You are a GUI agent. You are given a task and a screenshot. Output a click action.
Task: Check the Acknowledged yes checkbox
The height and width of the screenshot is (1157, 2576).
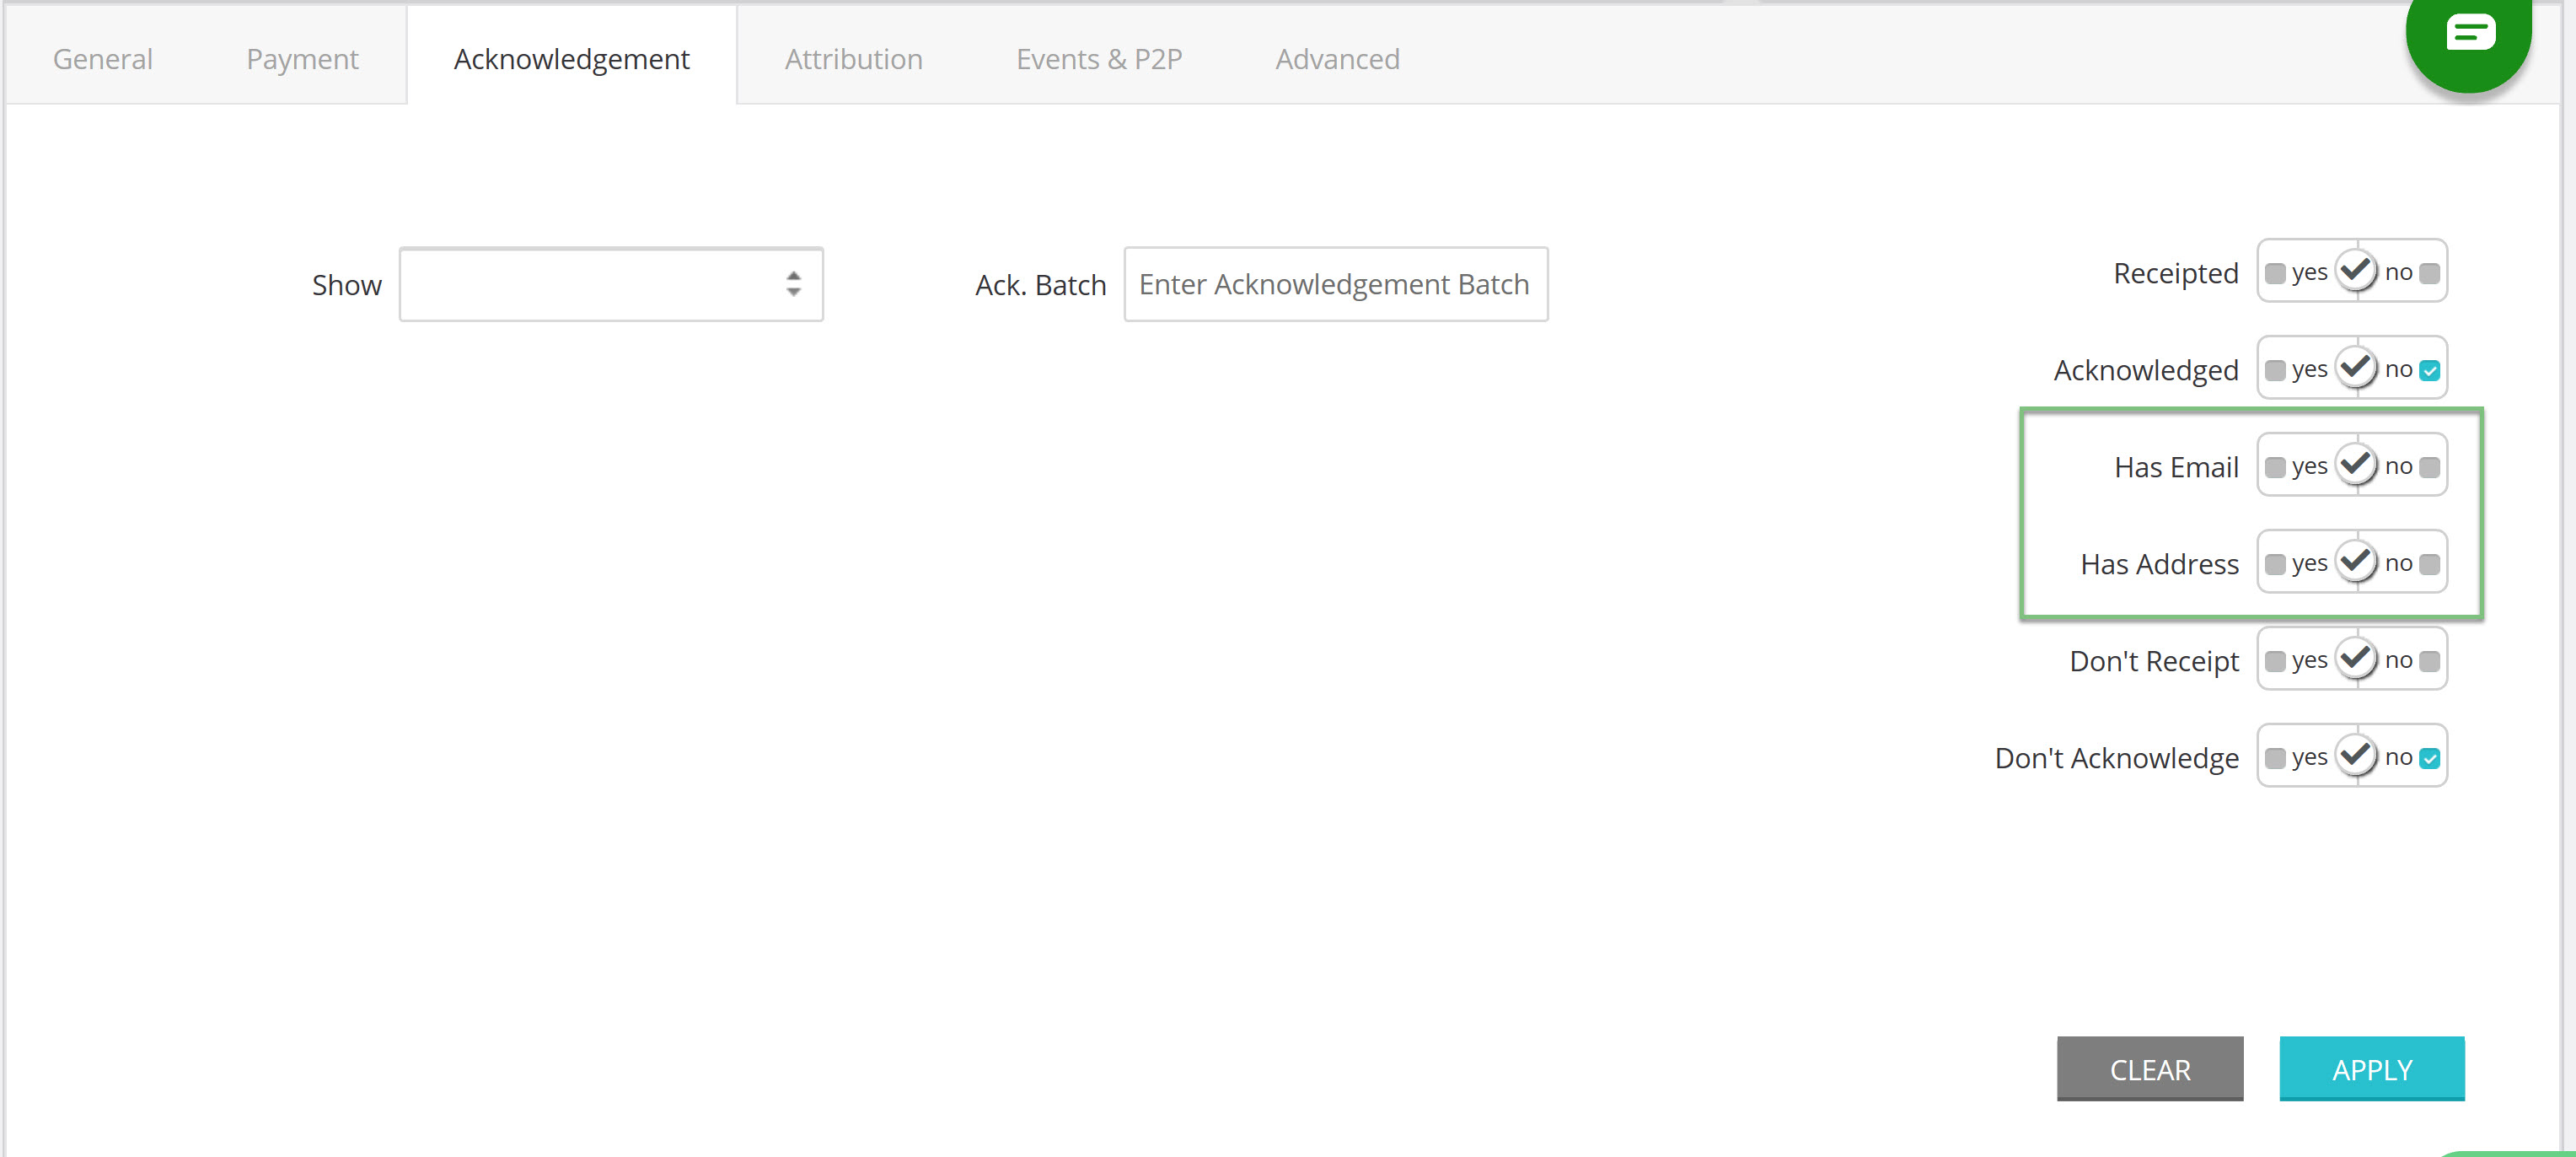(2275, 370)
